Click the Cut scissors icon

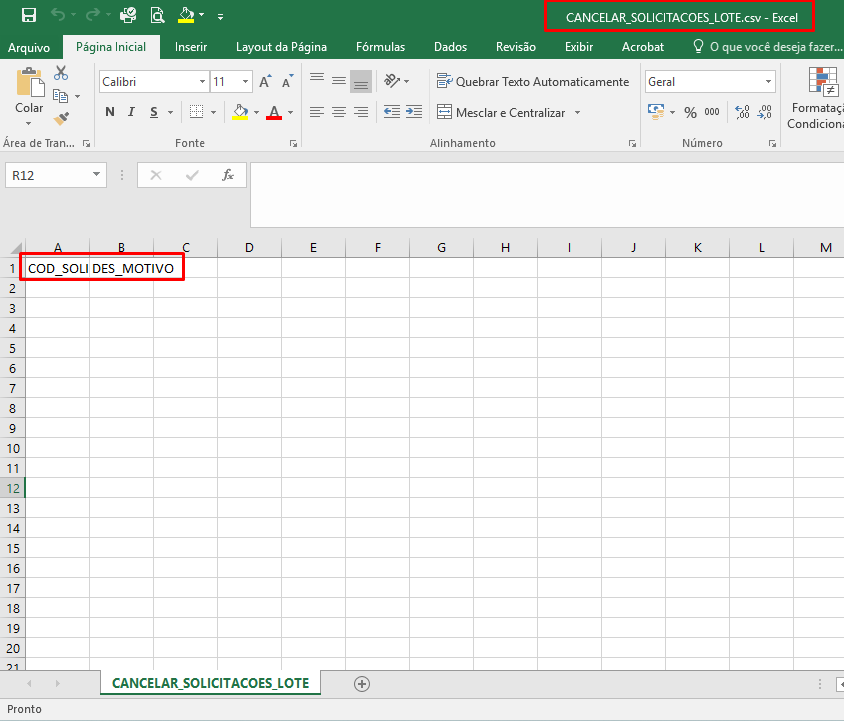[61, 73]
